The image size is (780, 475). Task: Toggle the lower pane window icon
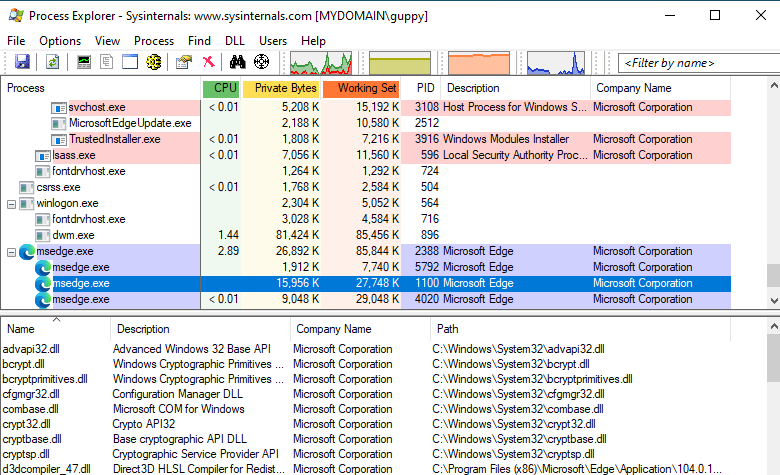[x=130, y=62]
